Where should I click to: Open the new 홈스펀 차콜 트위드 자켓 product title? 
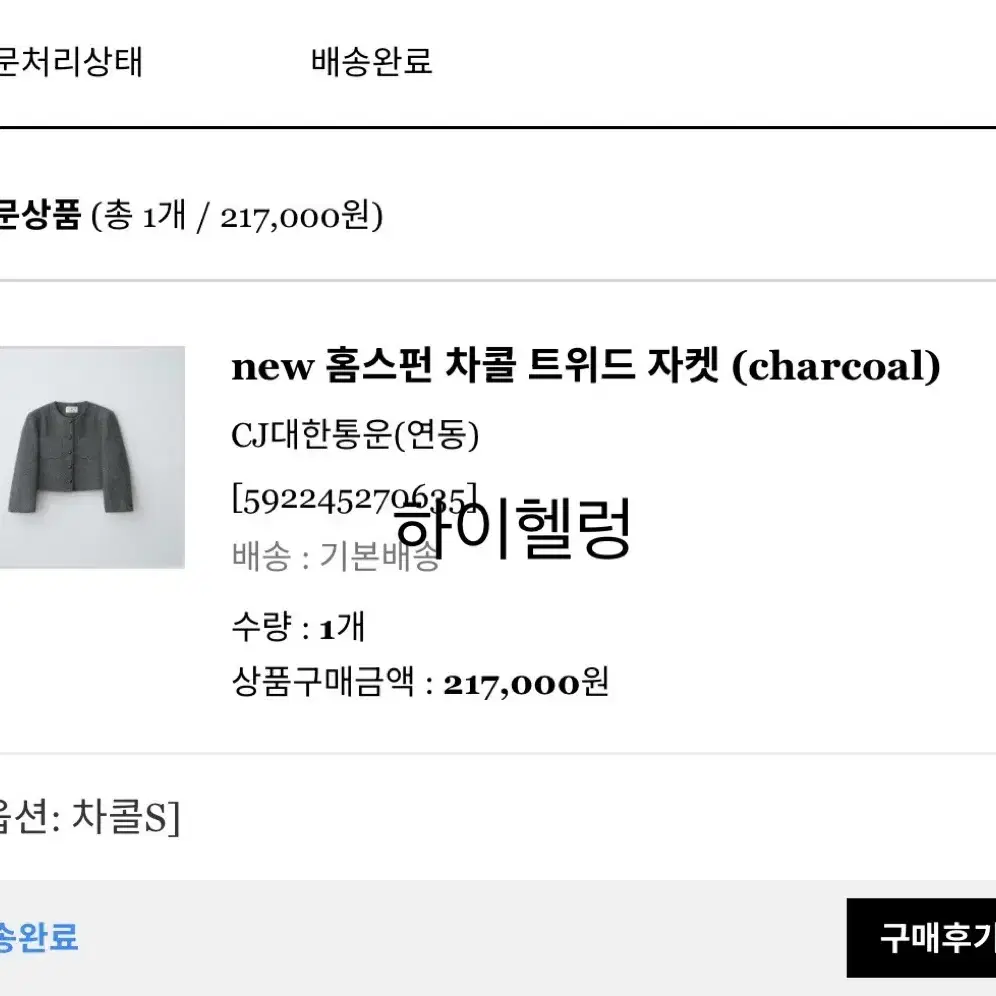coord(586,367)
